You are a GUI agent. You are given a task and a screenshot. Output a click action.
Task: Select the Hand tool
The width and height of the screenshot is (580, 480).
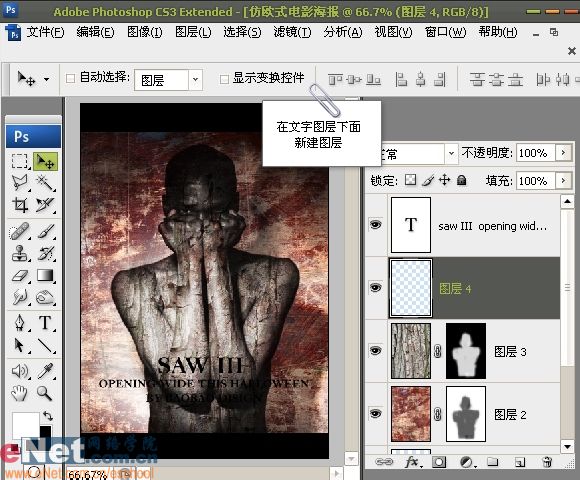pos(20,393)
